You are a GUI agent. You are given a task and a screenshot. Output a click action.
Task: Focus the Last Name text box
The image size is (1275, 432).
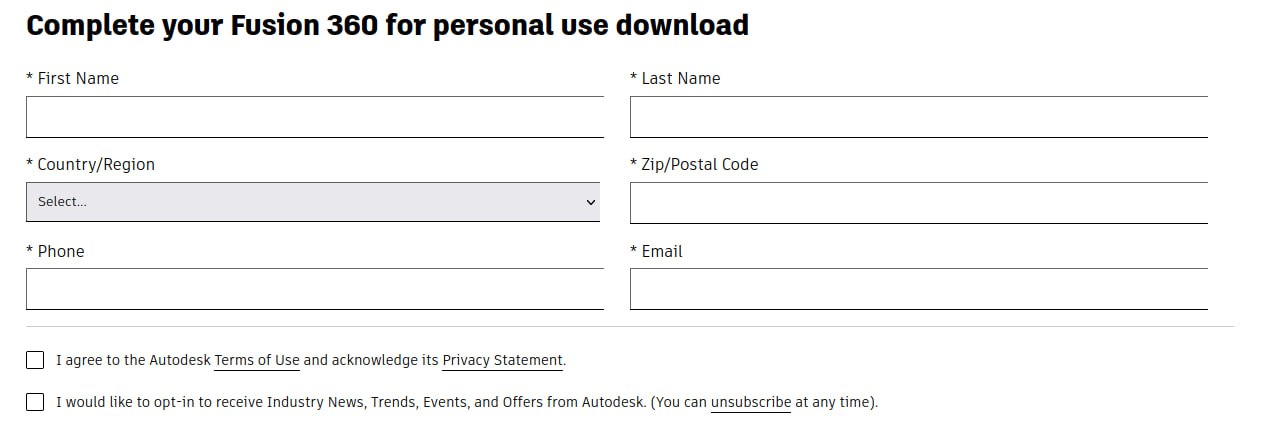point(918,117)
